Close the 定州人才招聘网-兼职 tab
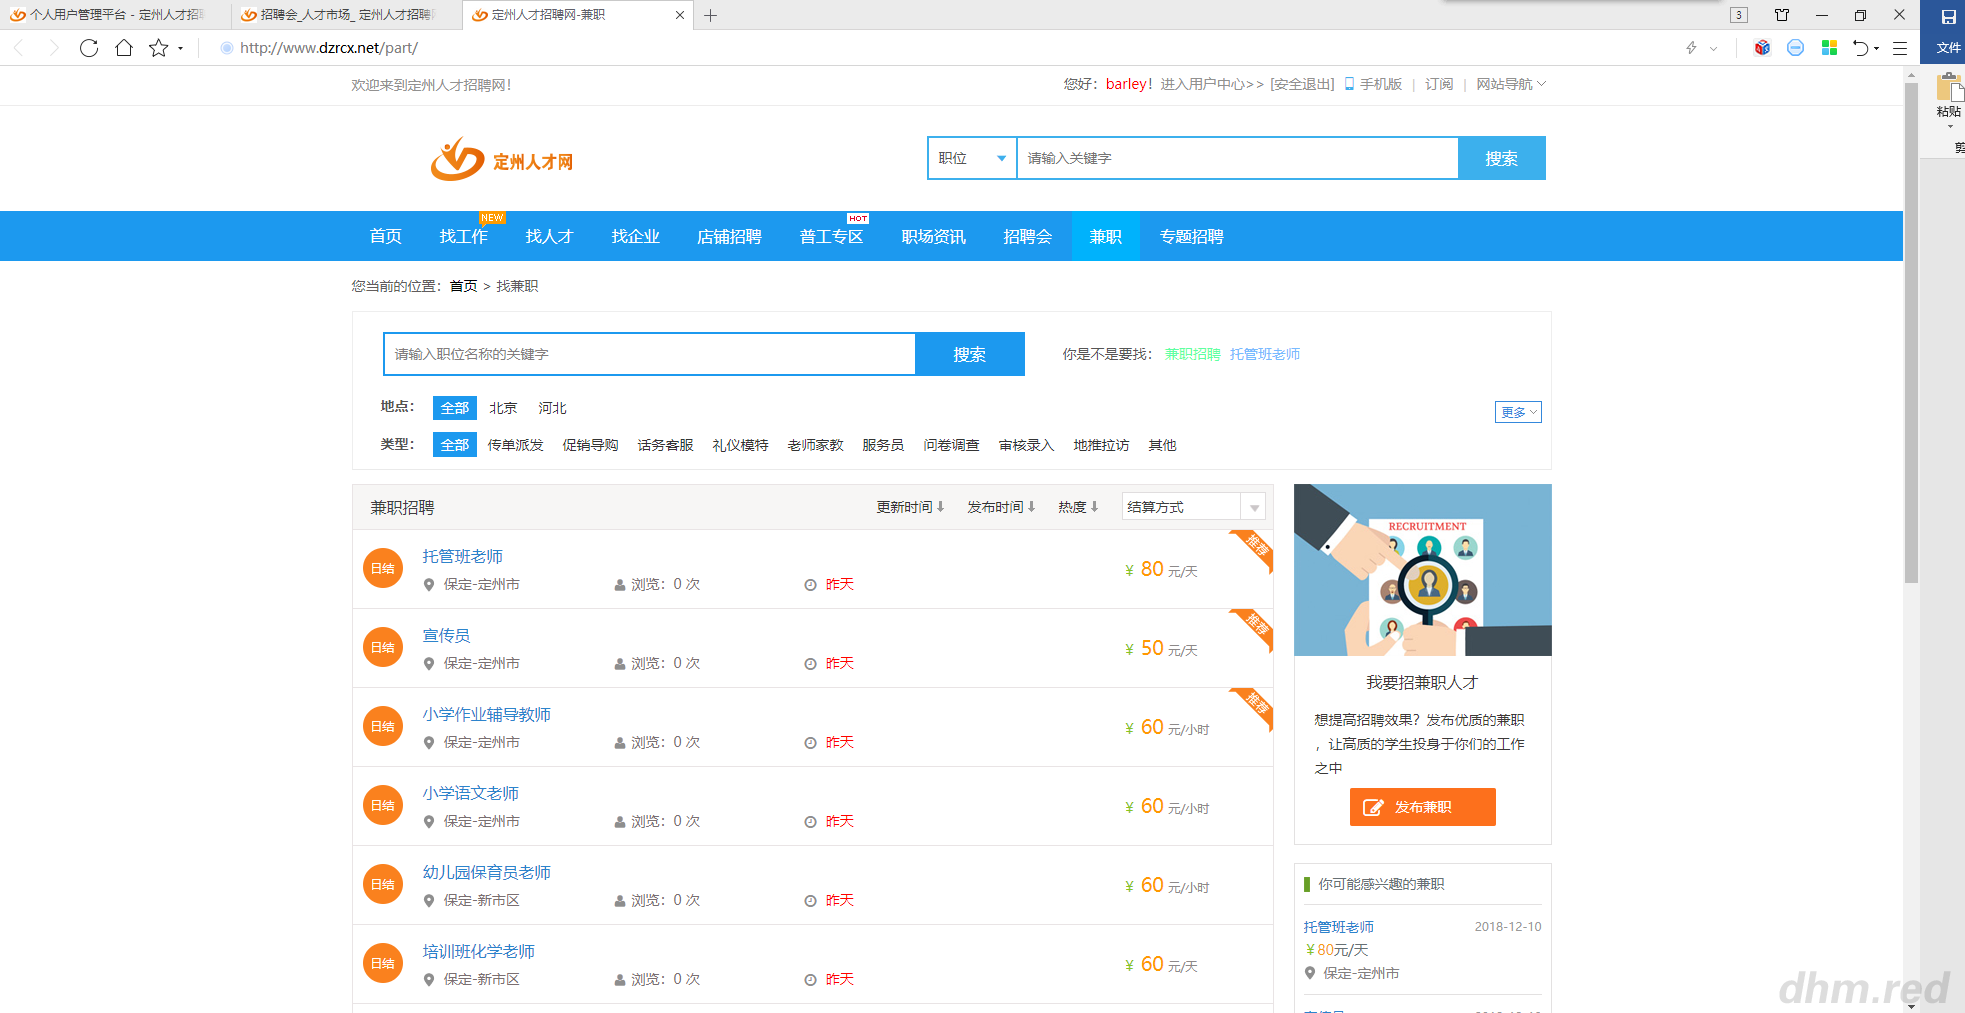This screenshot has width=1965, height=1013. tap(680, 15)
